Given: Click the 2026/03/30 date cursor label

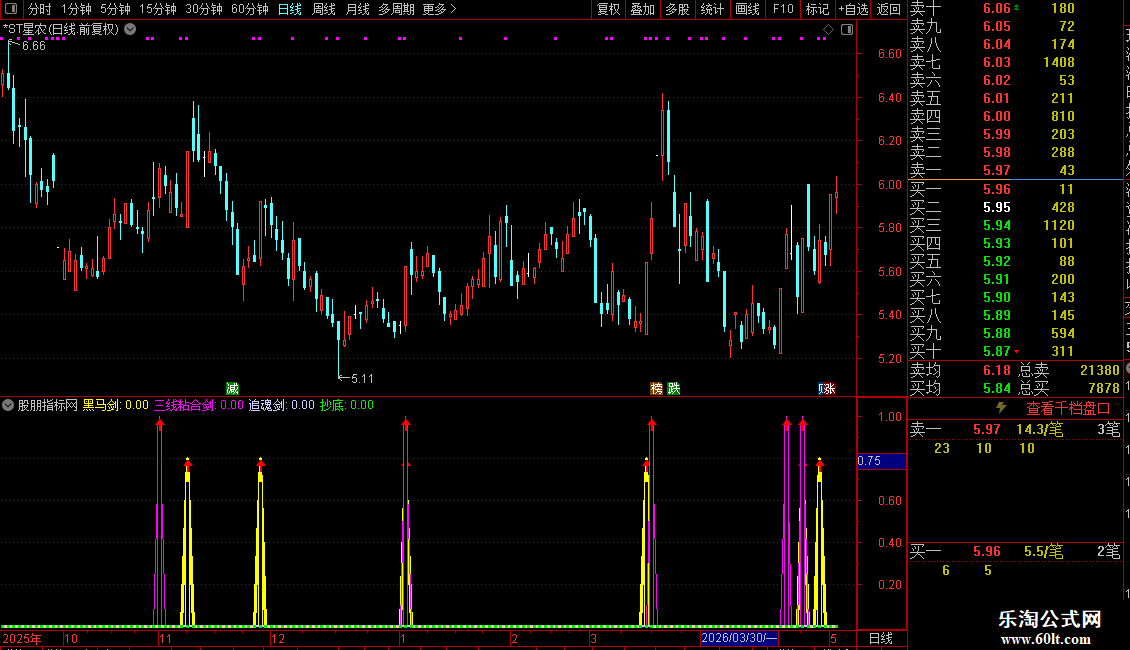Looking at the screenshot, I should point(739,638).
